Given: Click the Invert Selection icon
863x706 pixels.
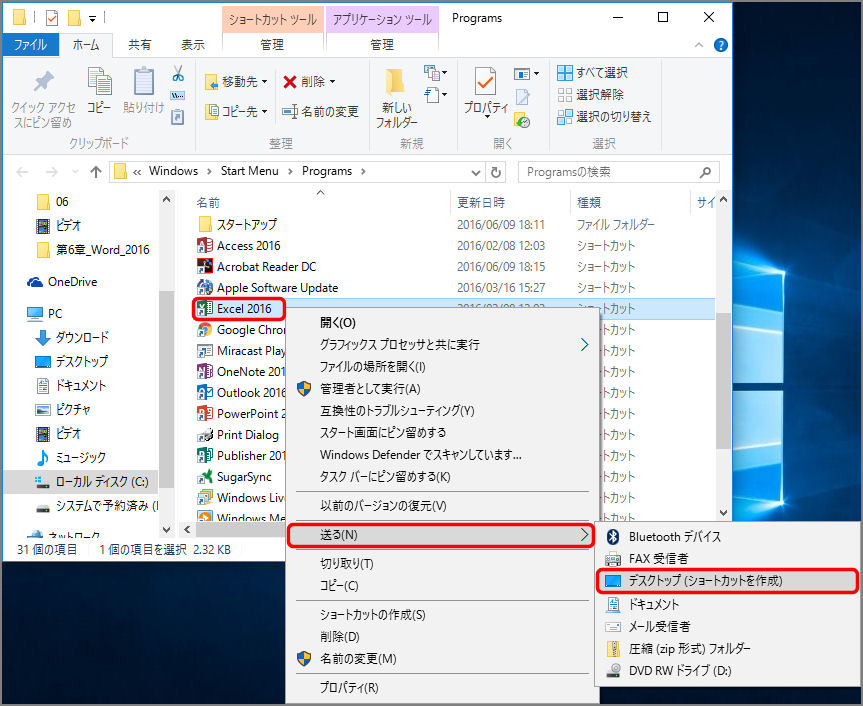Looking at the screenshot, I should [565, 117].
